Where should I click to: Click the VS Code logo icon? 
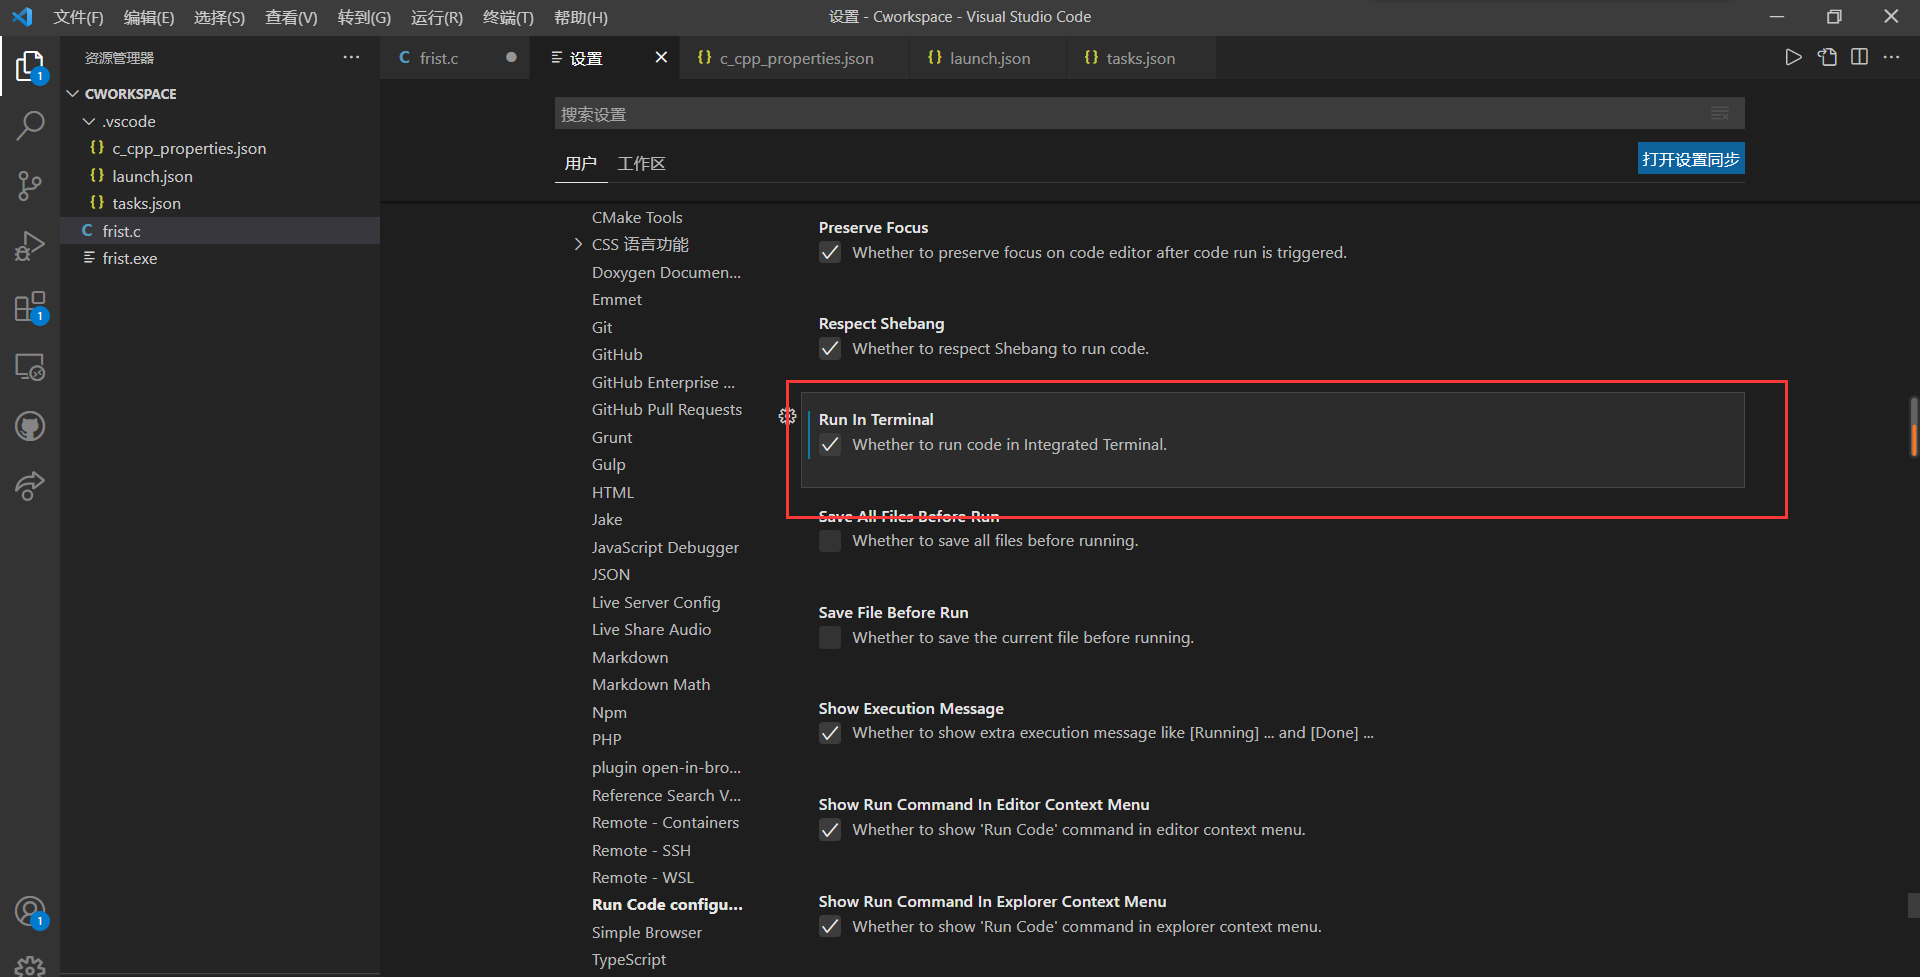point(22,17)
